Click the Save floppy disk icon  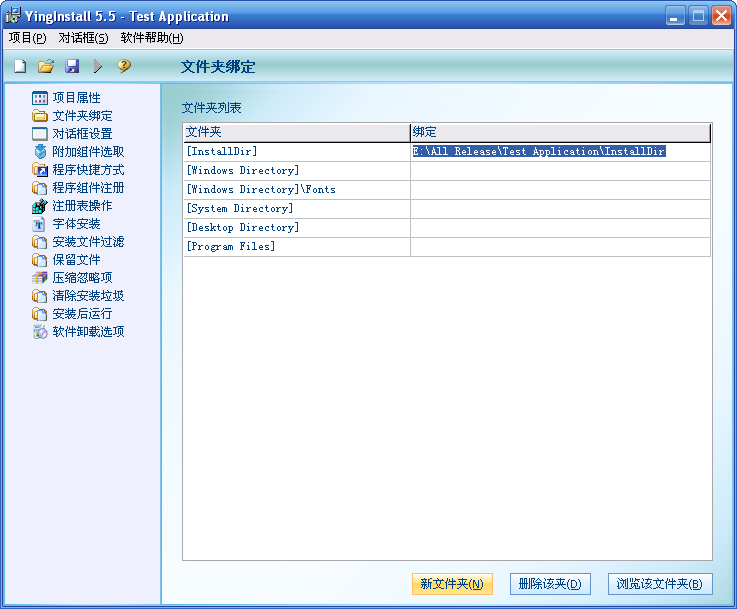pos(72,66)
